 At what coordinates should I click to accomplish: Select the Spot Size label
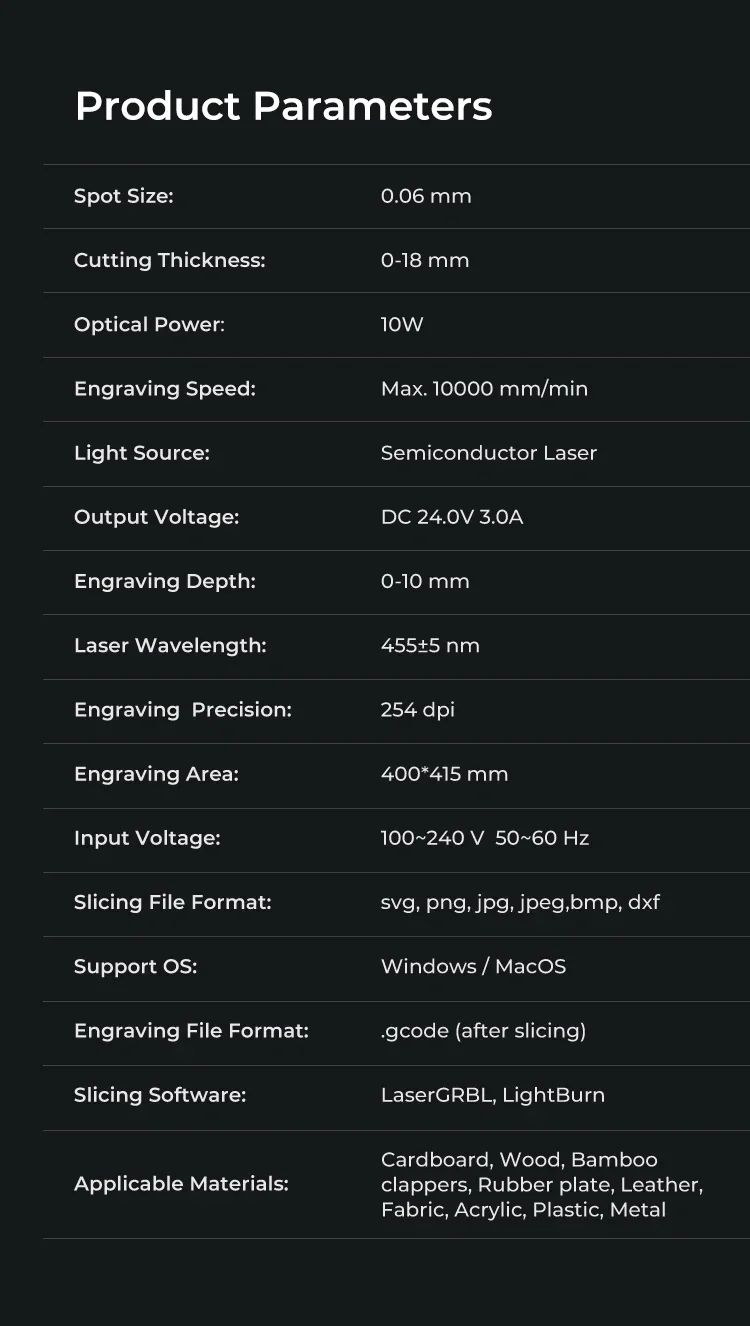124,197
